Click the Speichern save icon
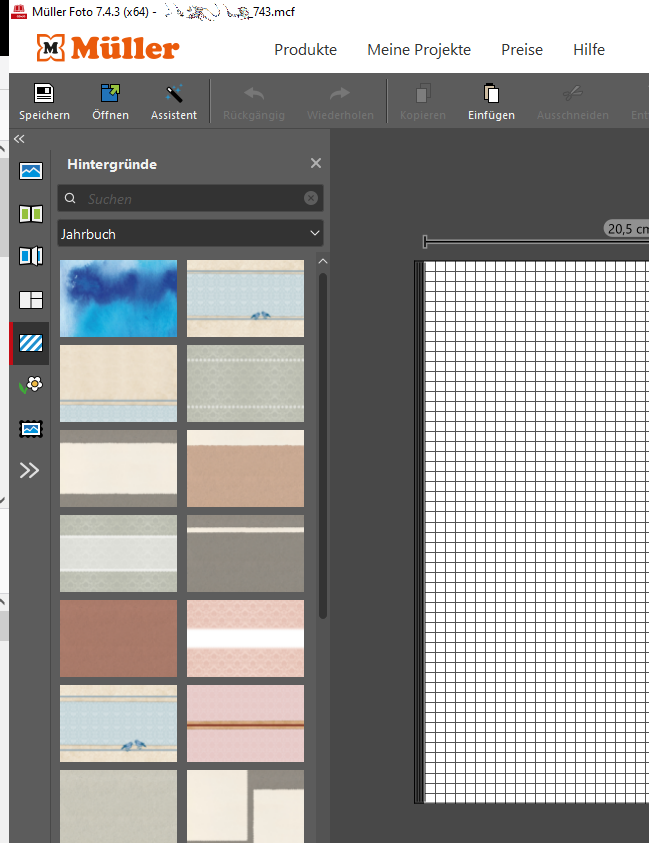Screen dimensions: 649x843 (44, 94)
